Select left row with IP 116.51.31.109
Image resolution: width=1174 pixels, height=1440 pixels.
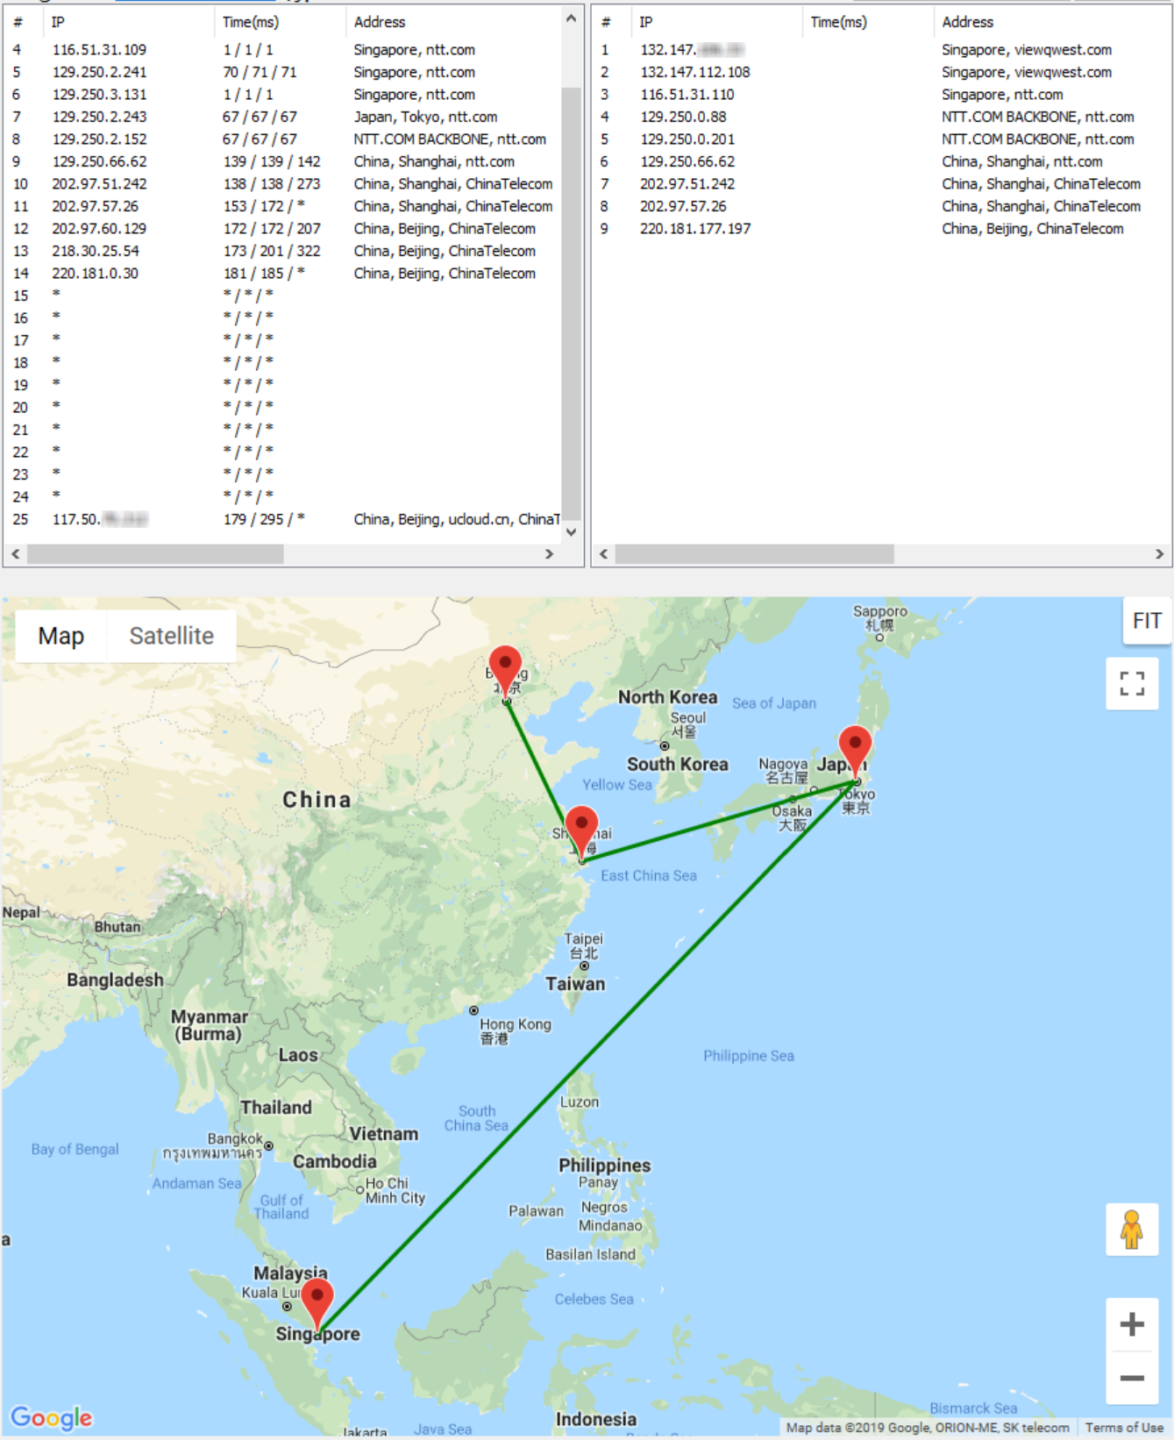[283, 50]
